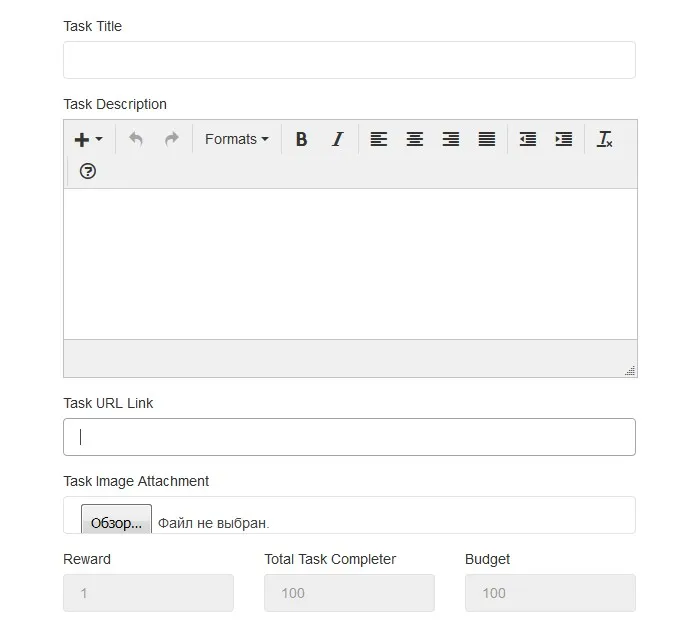
Task: Toggle italic formatting
Action: pos(338,139)
